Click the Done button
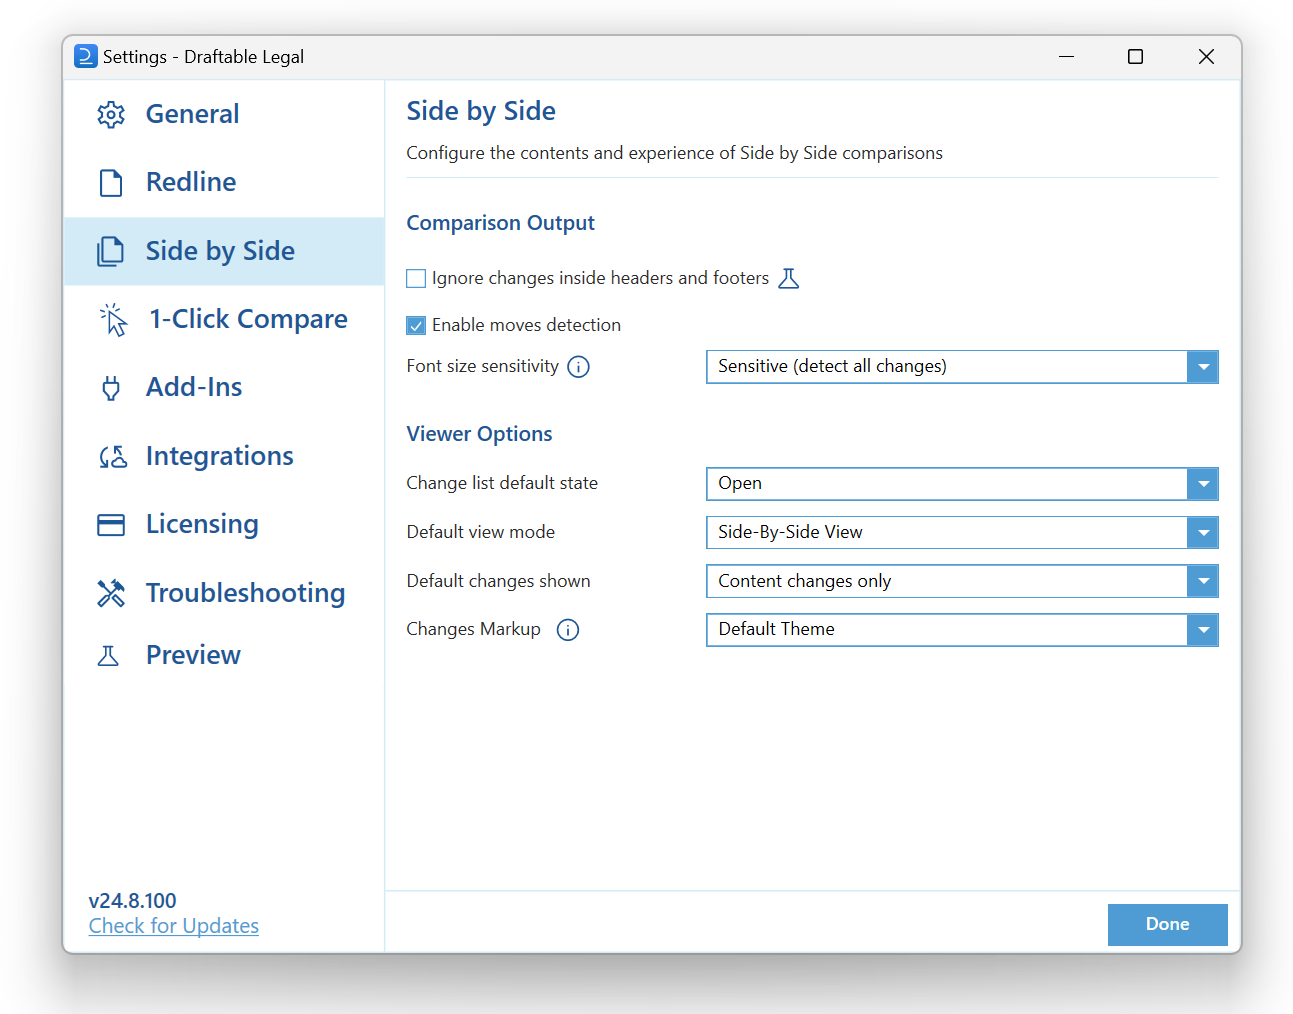 pyautogui.click(x=1167, y=925)
